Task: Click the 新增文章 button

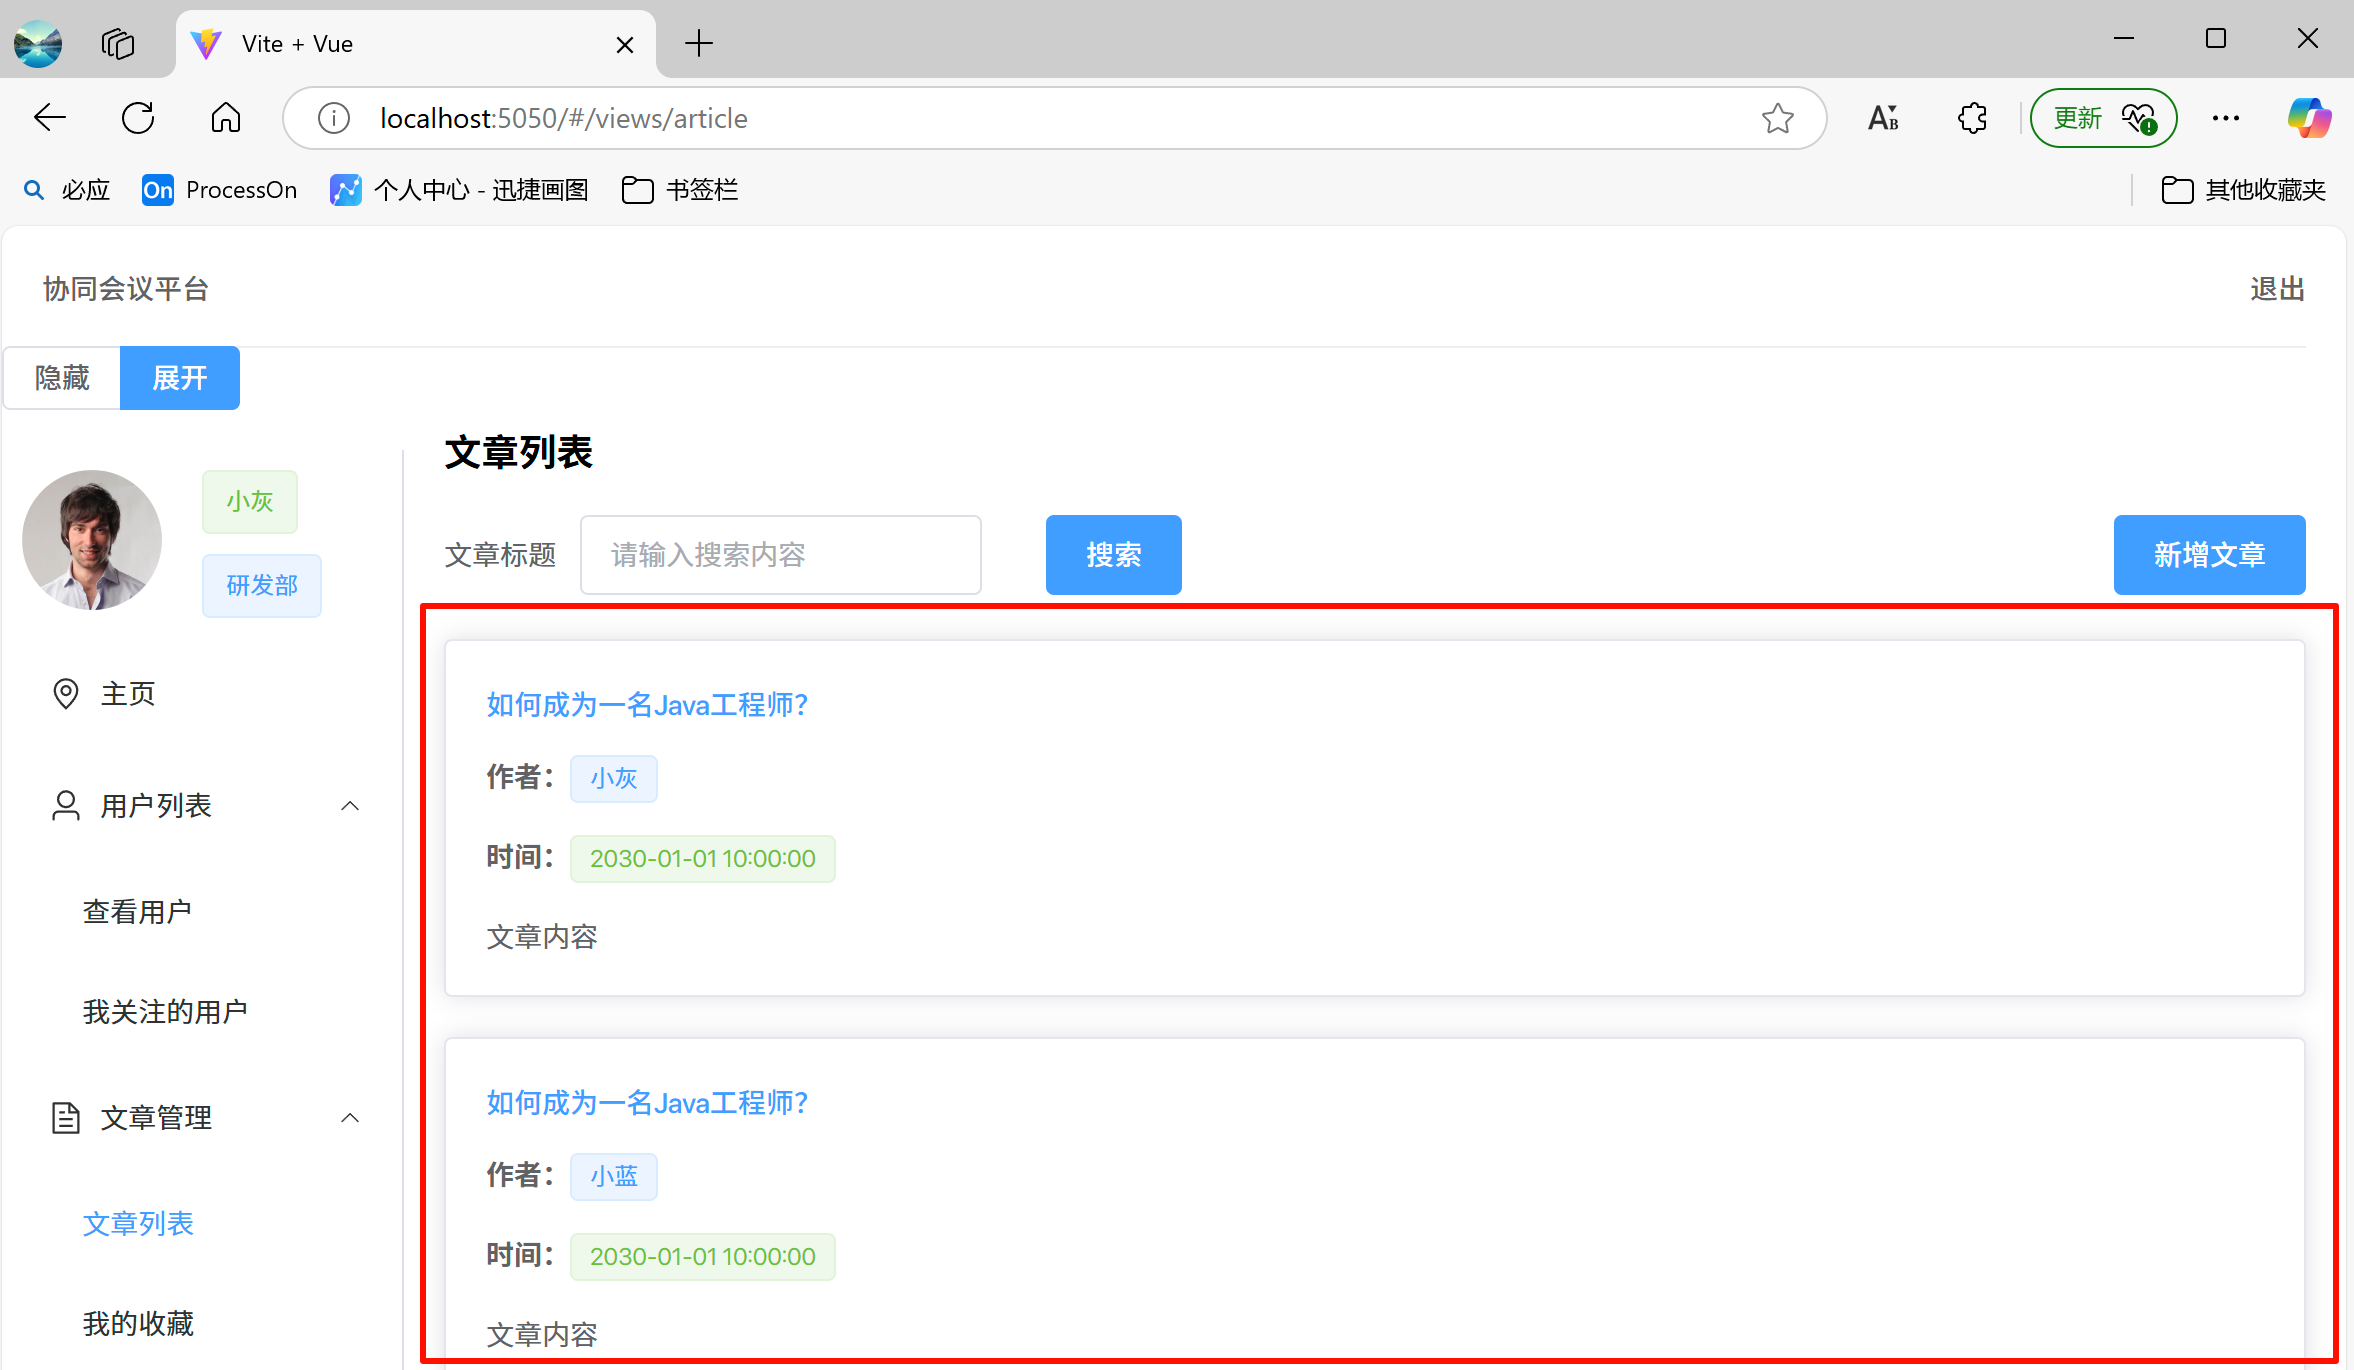Action: pyautogui.click(x=2210, y=555)
